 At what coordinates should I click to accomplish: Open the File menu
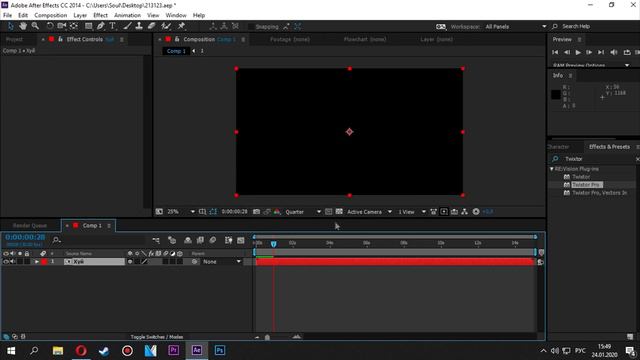7,15
